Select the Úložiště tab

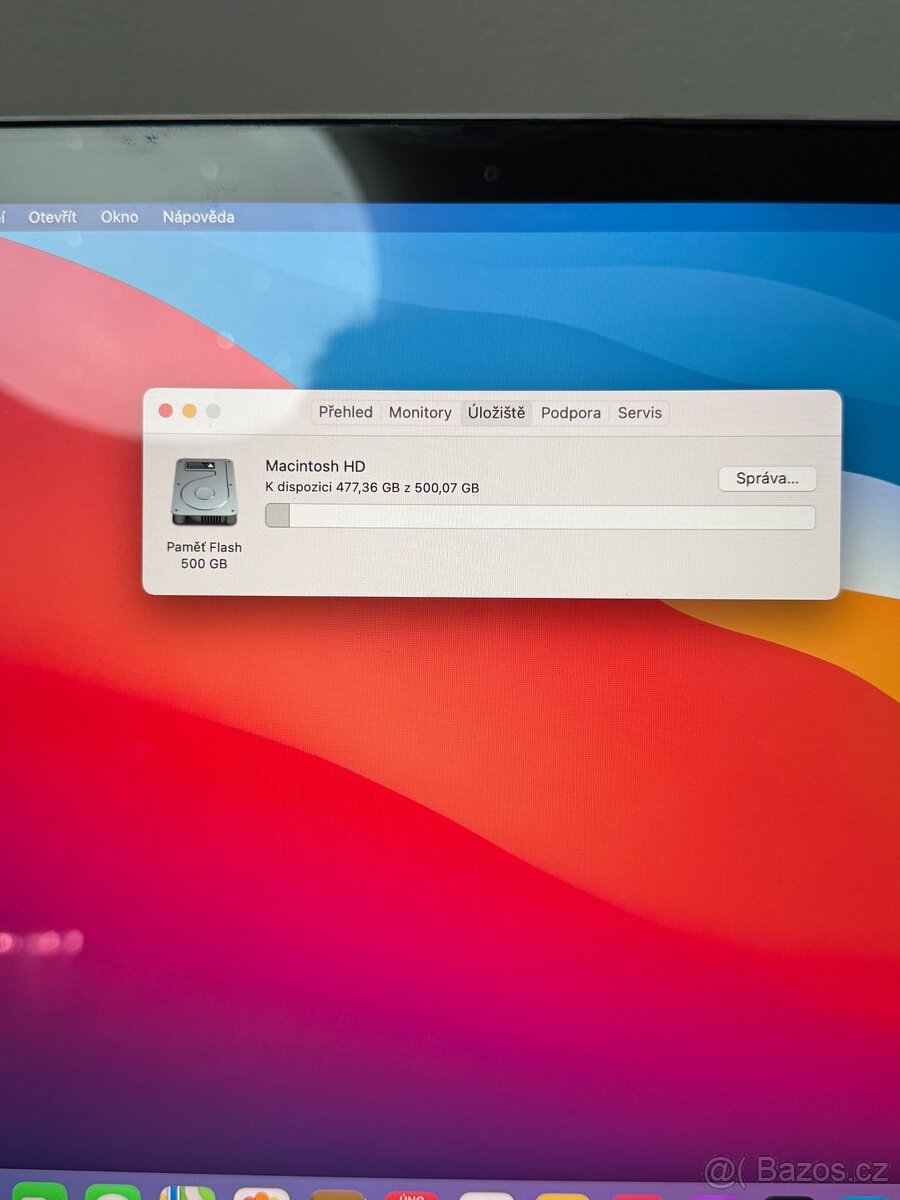click(496, 412)
